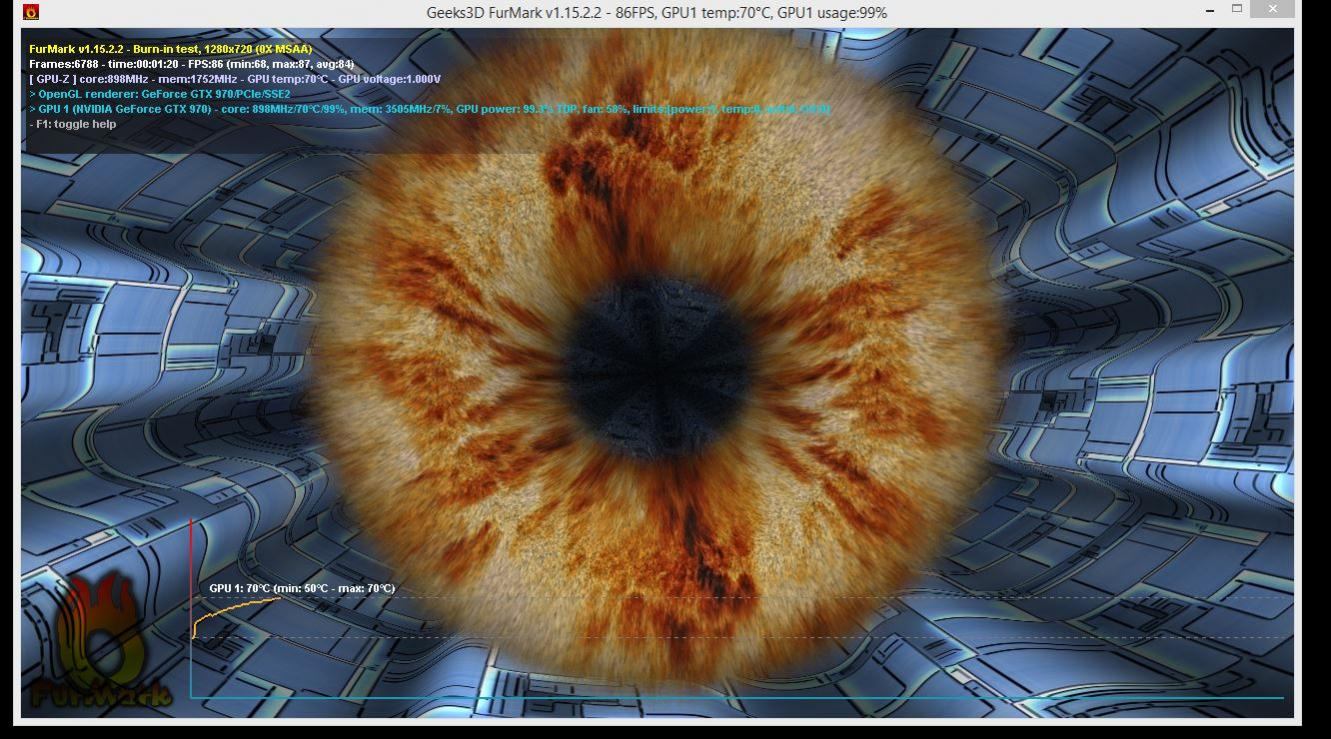Click the yellow 'Burn-in test, 1280x720' overlay line
Image resolution: width=1331 pixels, height=739 pixels.
click(171, 49)
